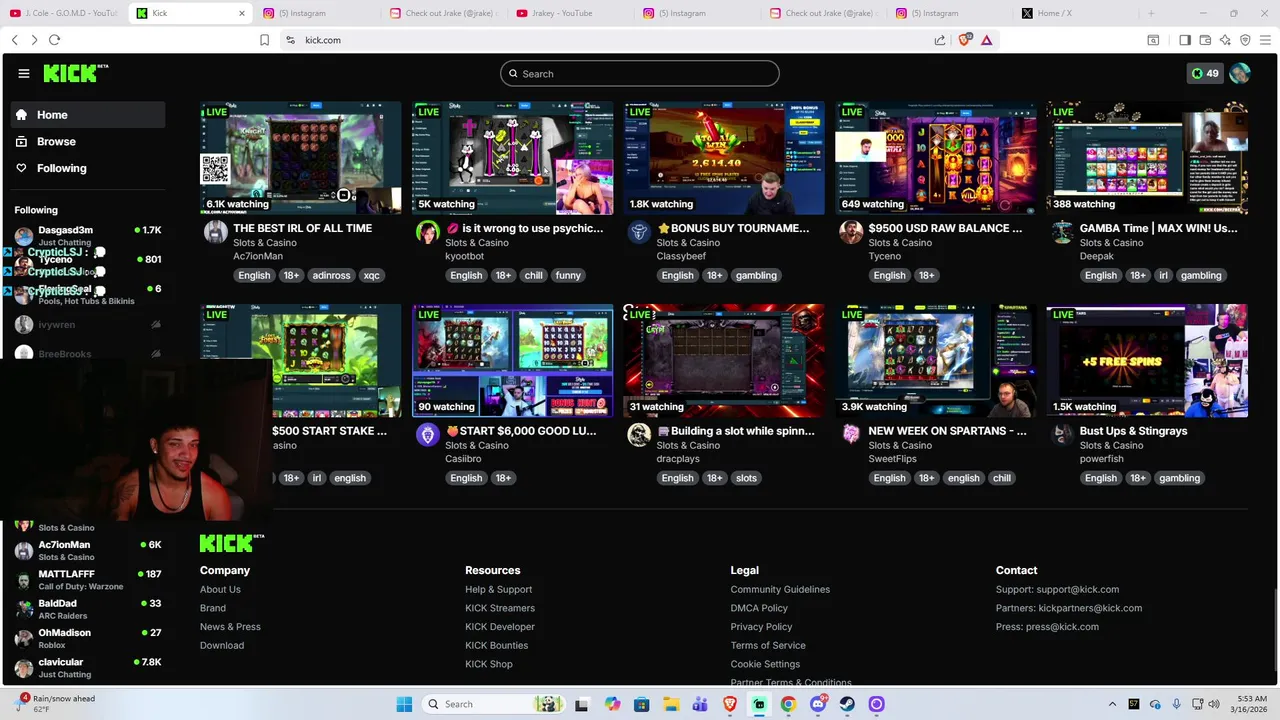Open Brave Wallet icon
This screenshot has width=1280, height=720.
coord(1205,40)
